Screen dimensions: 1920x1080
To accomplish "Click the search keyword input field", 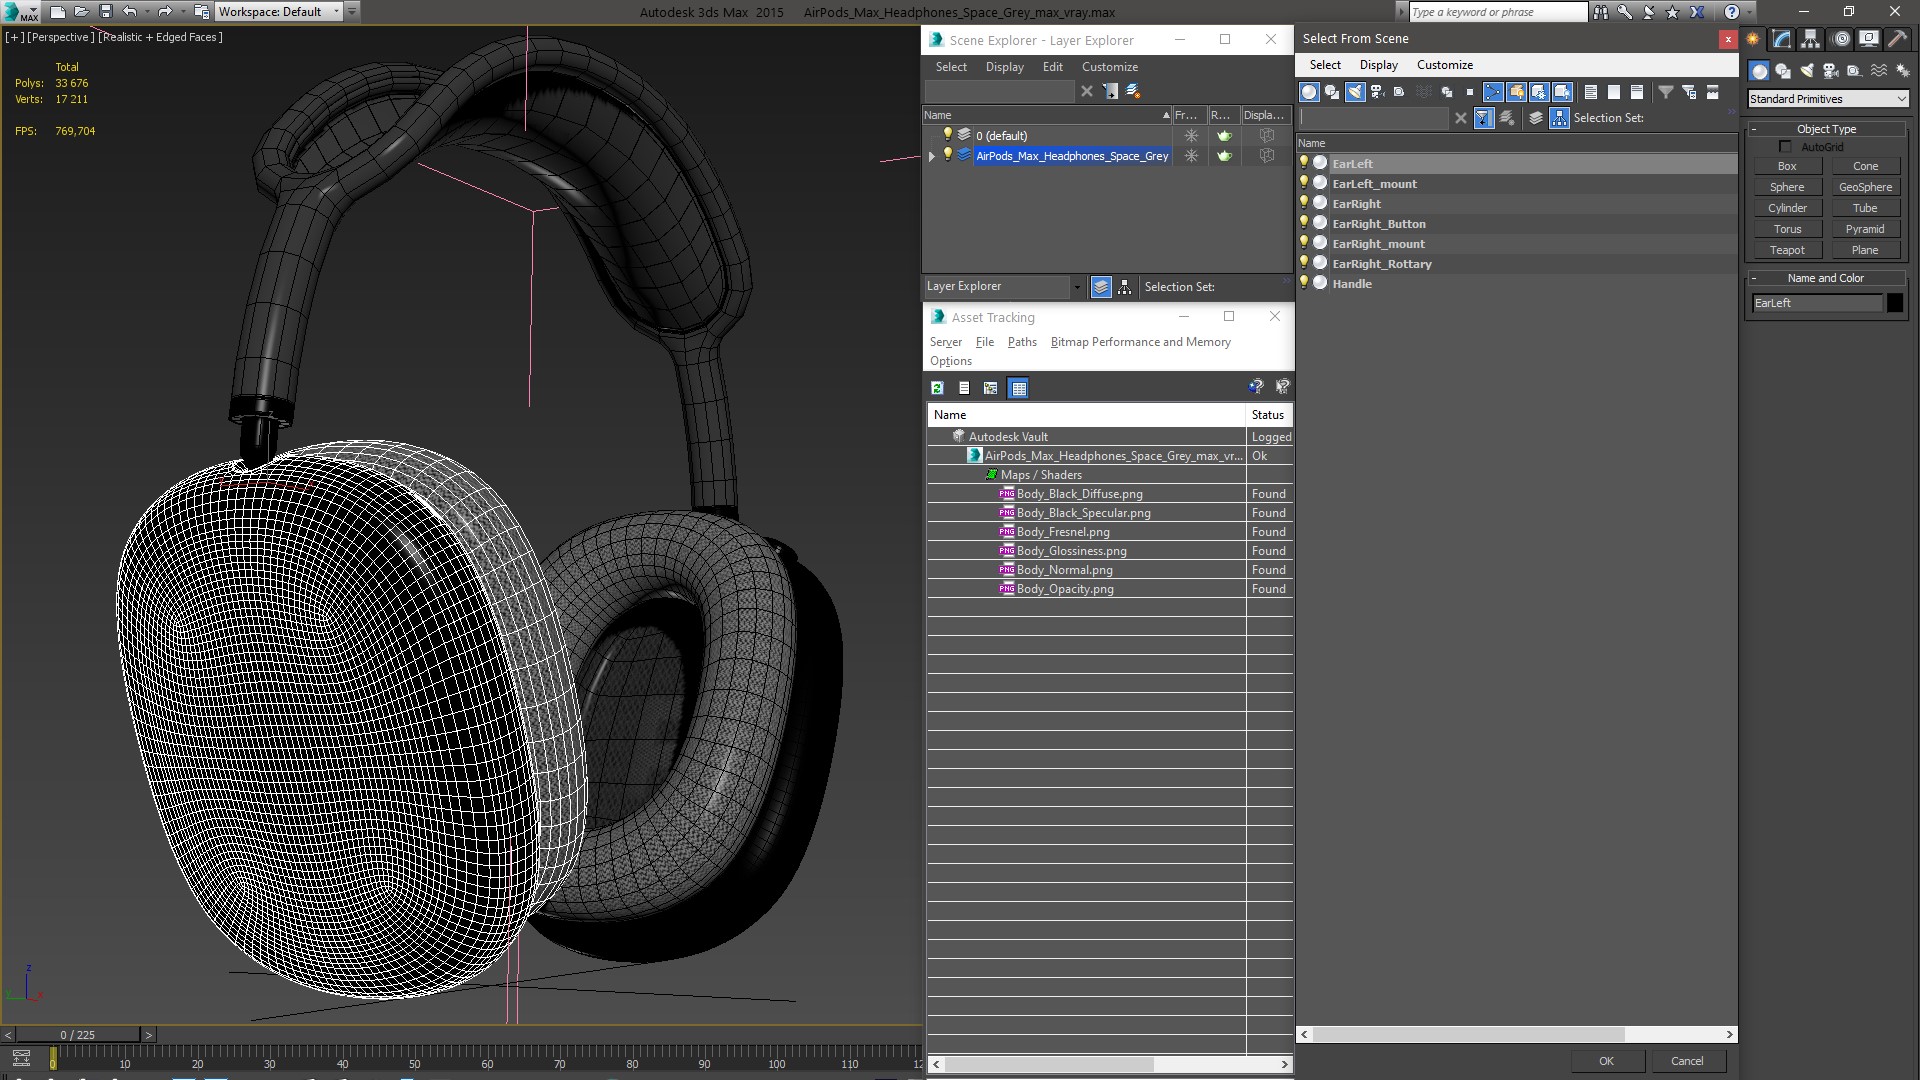I will click(1497, 12).
